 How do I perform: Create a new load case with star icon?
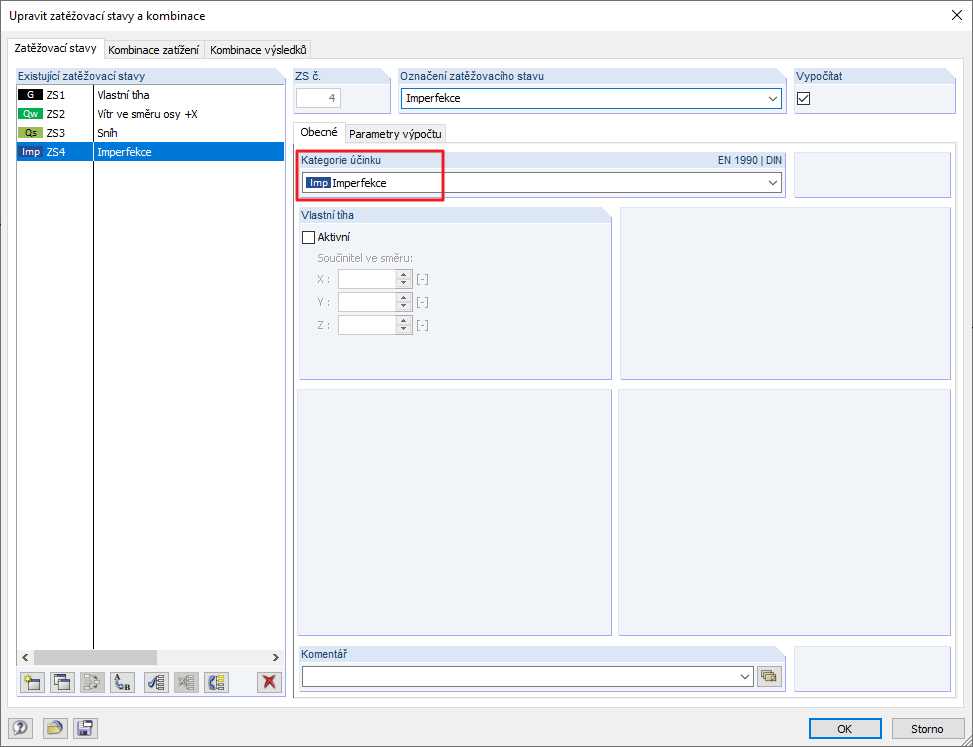(32, 682)
